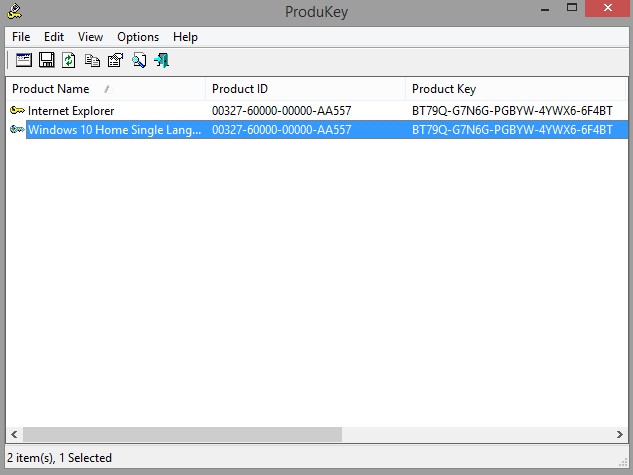
Task: Click the Save Selected Items floppy icon
Action: pyautogui.click(x=46, y=61)
